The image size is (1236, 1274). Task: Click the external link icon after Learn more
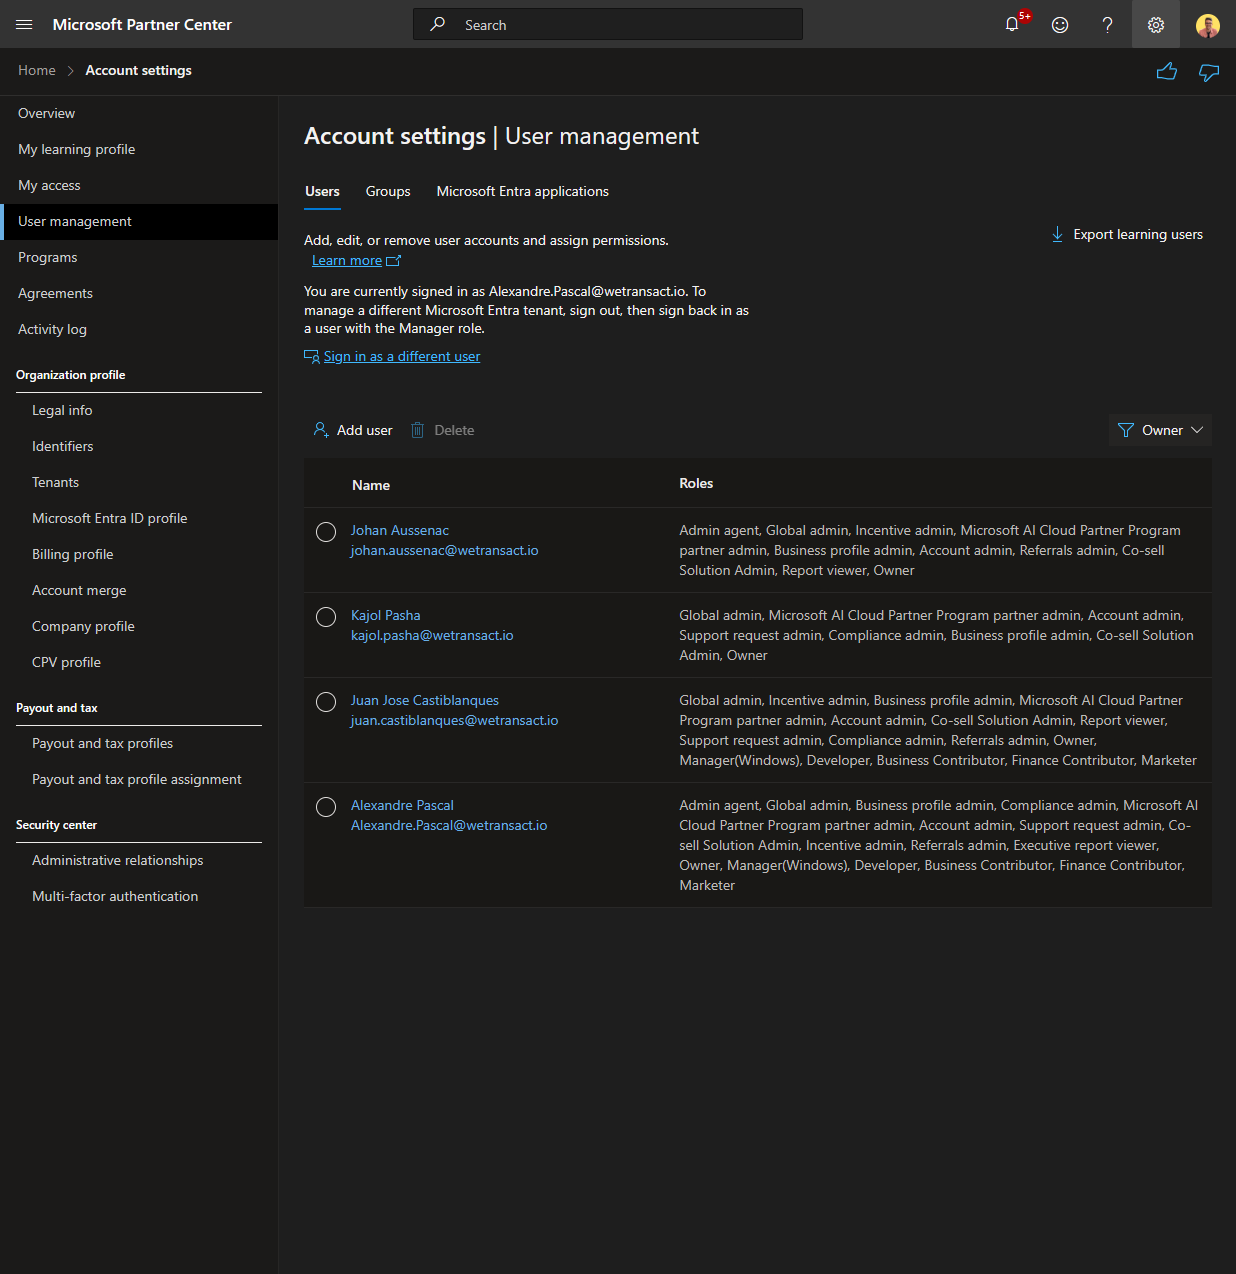pyautogui.click(x=393, y=261)
